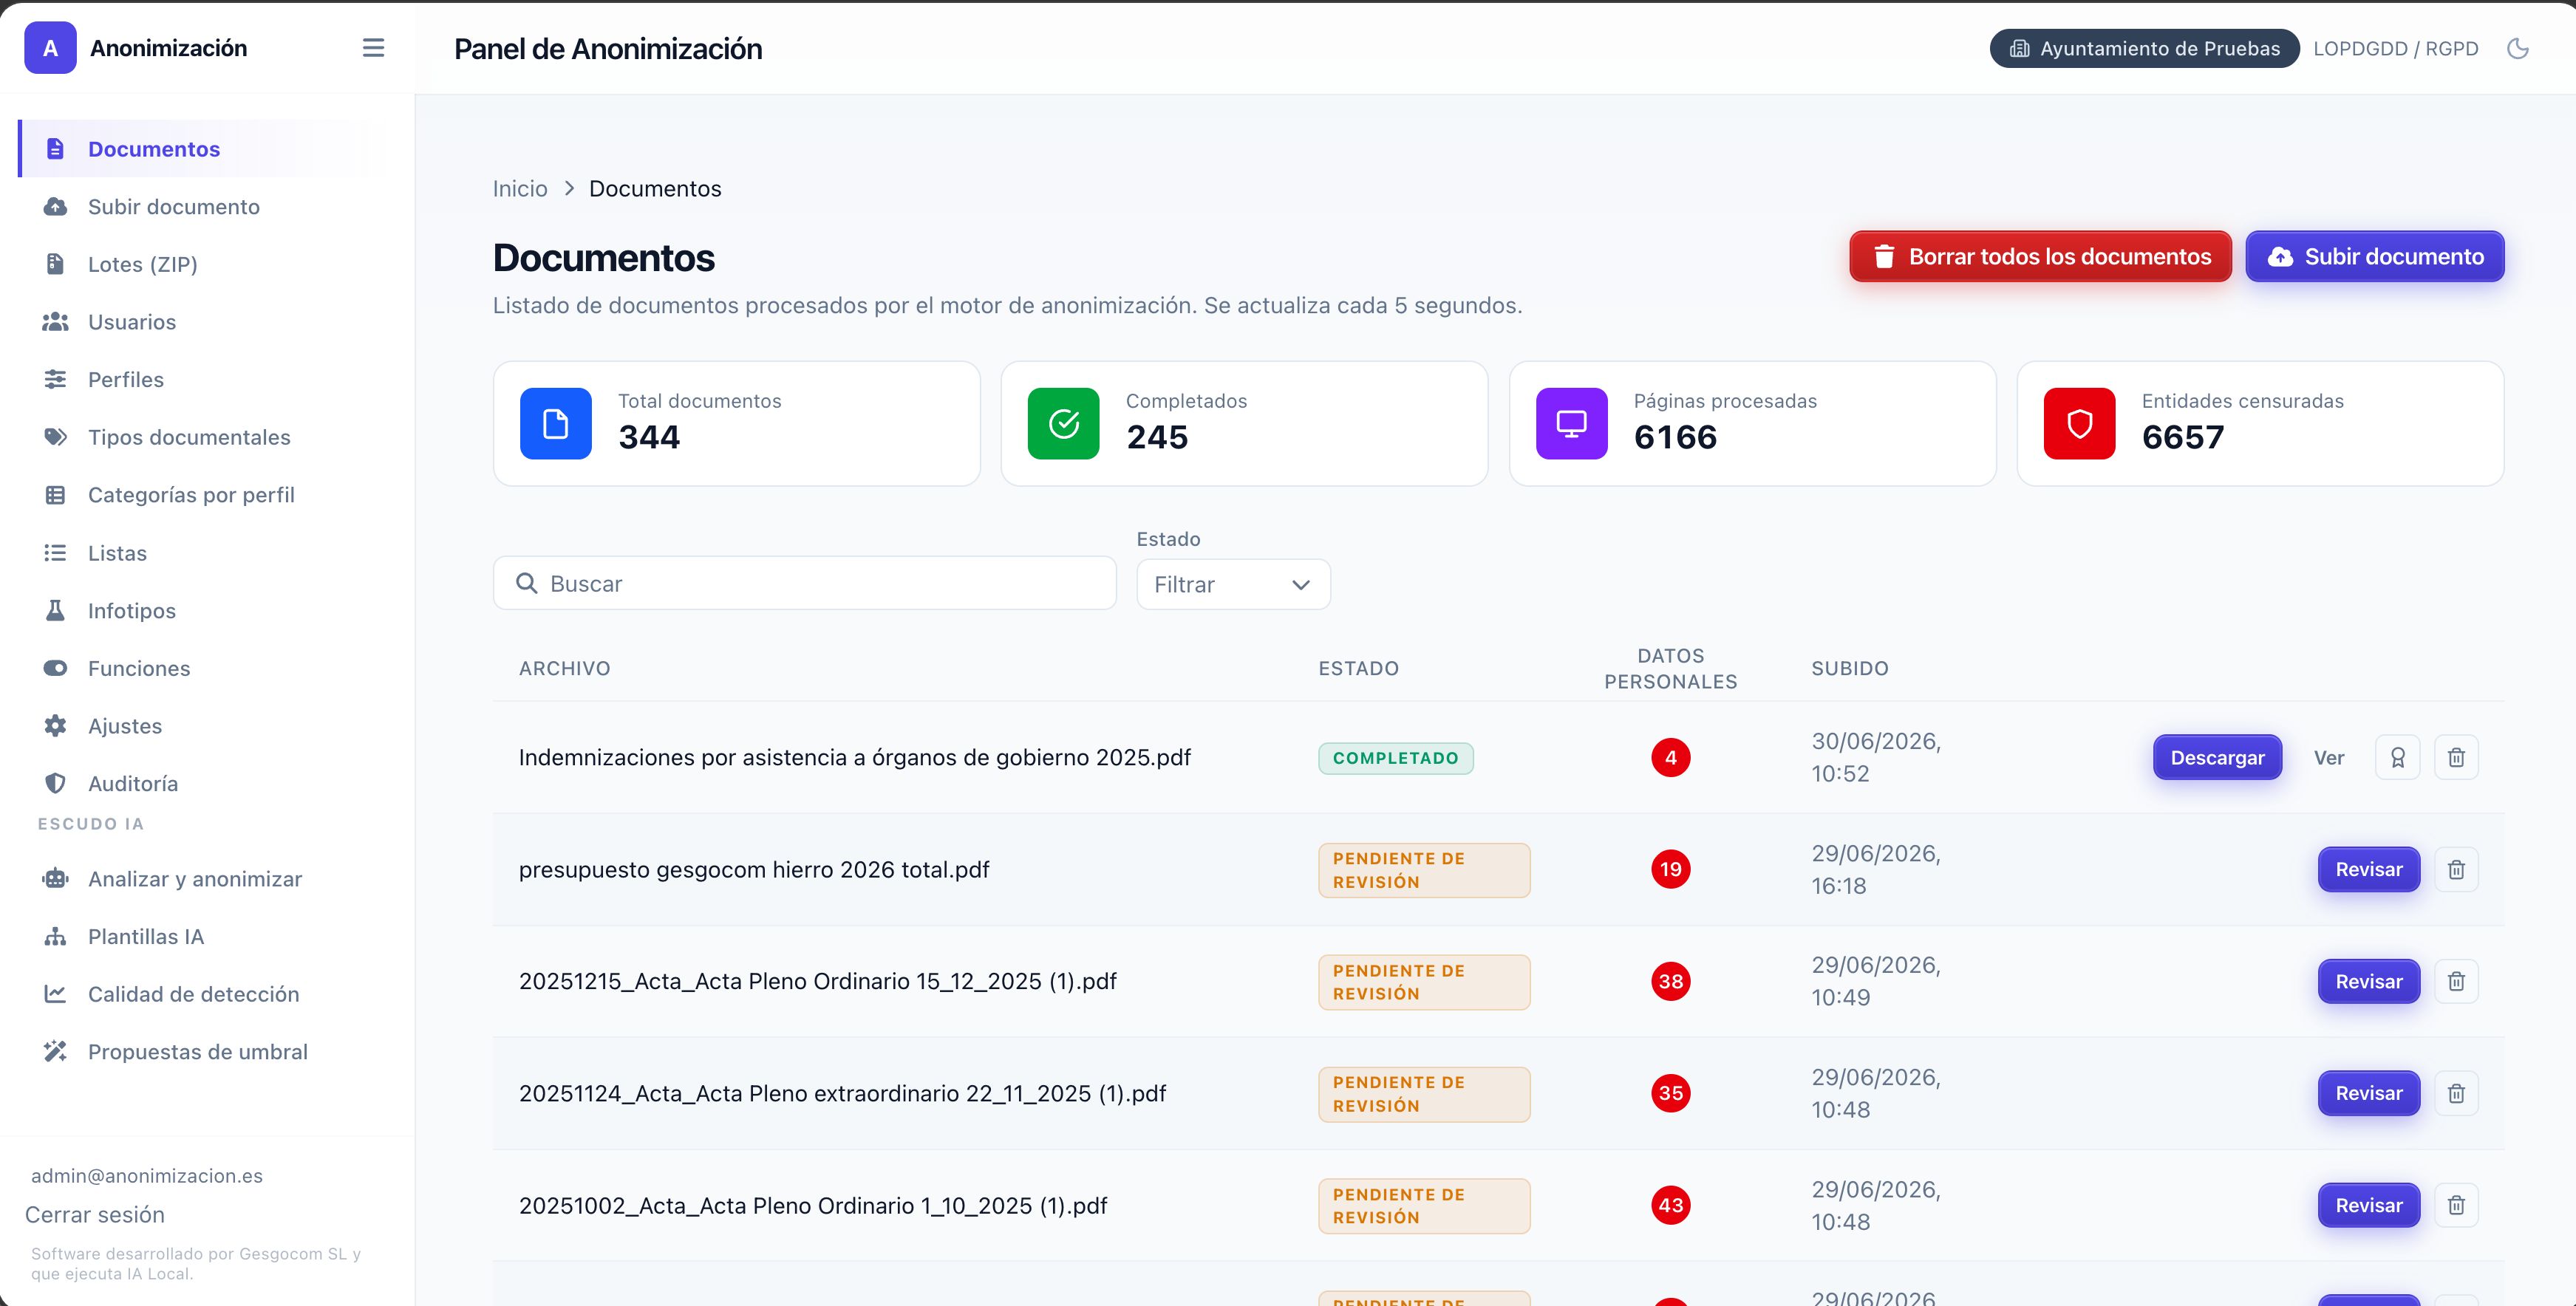Viewport: 2576px width, 1306px height.
Task: Delete the Indemnizaciones por asistencia document
Action: pos(2456,758)
